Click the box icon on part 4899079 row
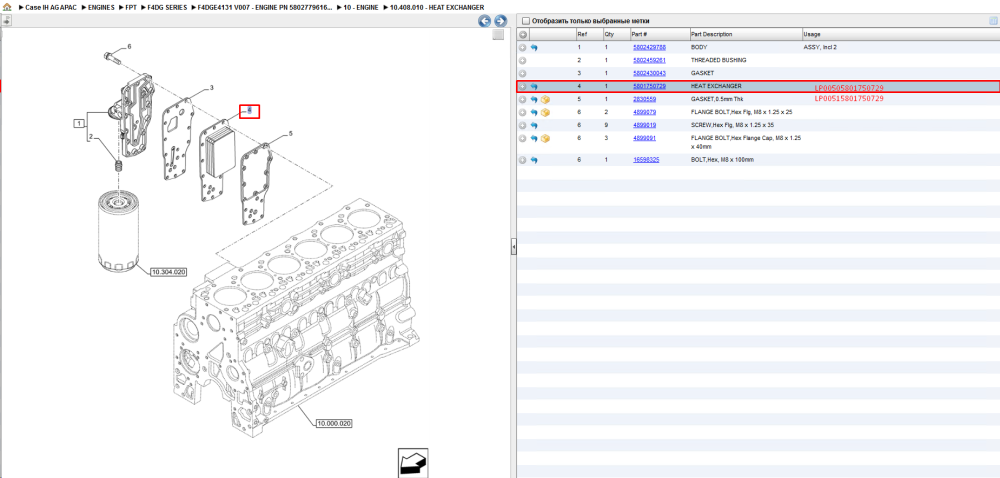The height and width of the screenshot is (478, 1000). (x=545, y=113)
